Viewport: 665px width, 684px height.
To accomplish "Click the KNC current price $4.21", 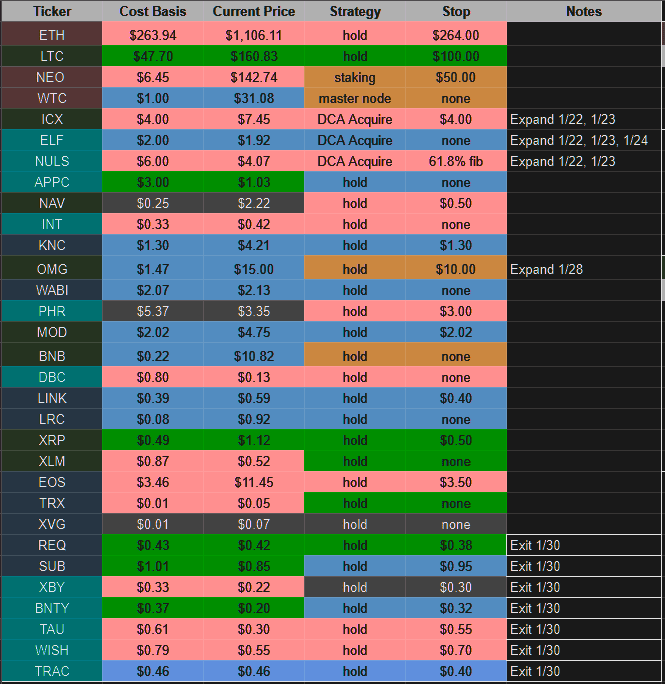I will point(254,245).
